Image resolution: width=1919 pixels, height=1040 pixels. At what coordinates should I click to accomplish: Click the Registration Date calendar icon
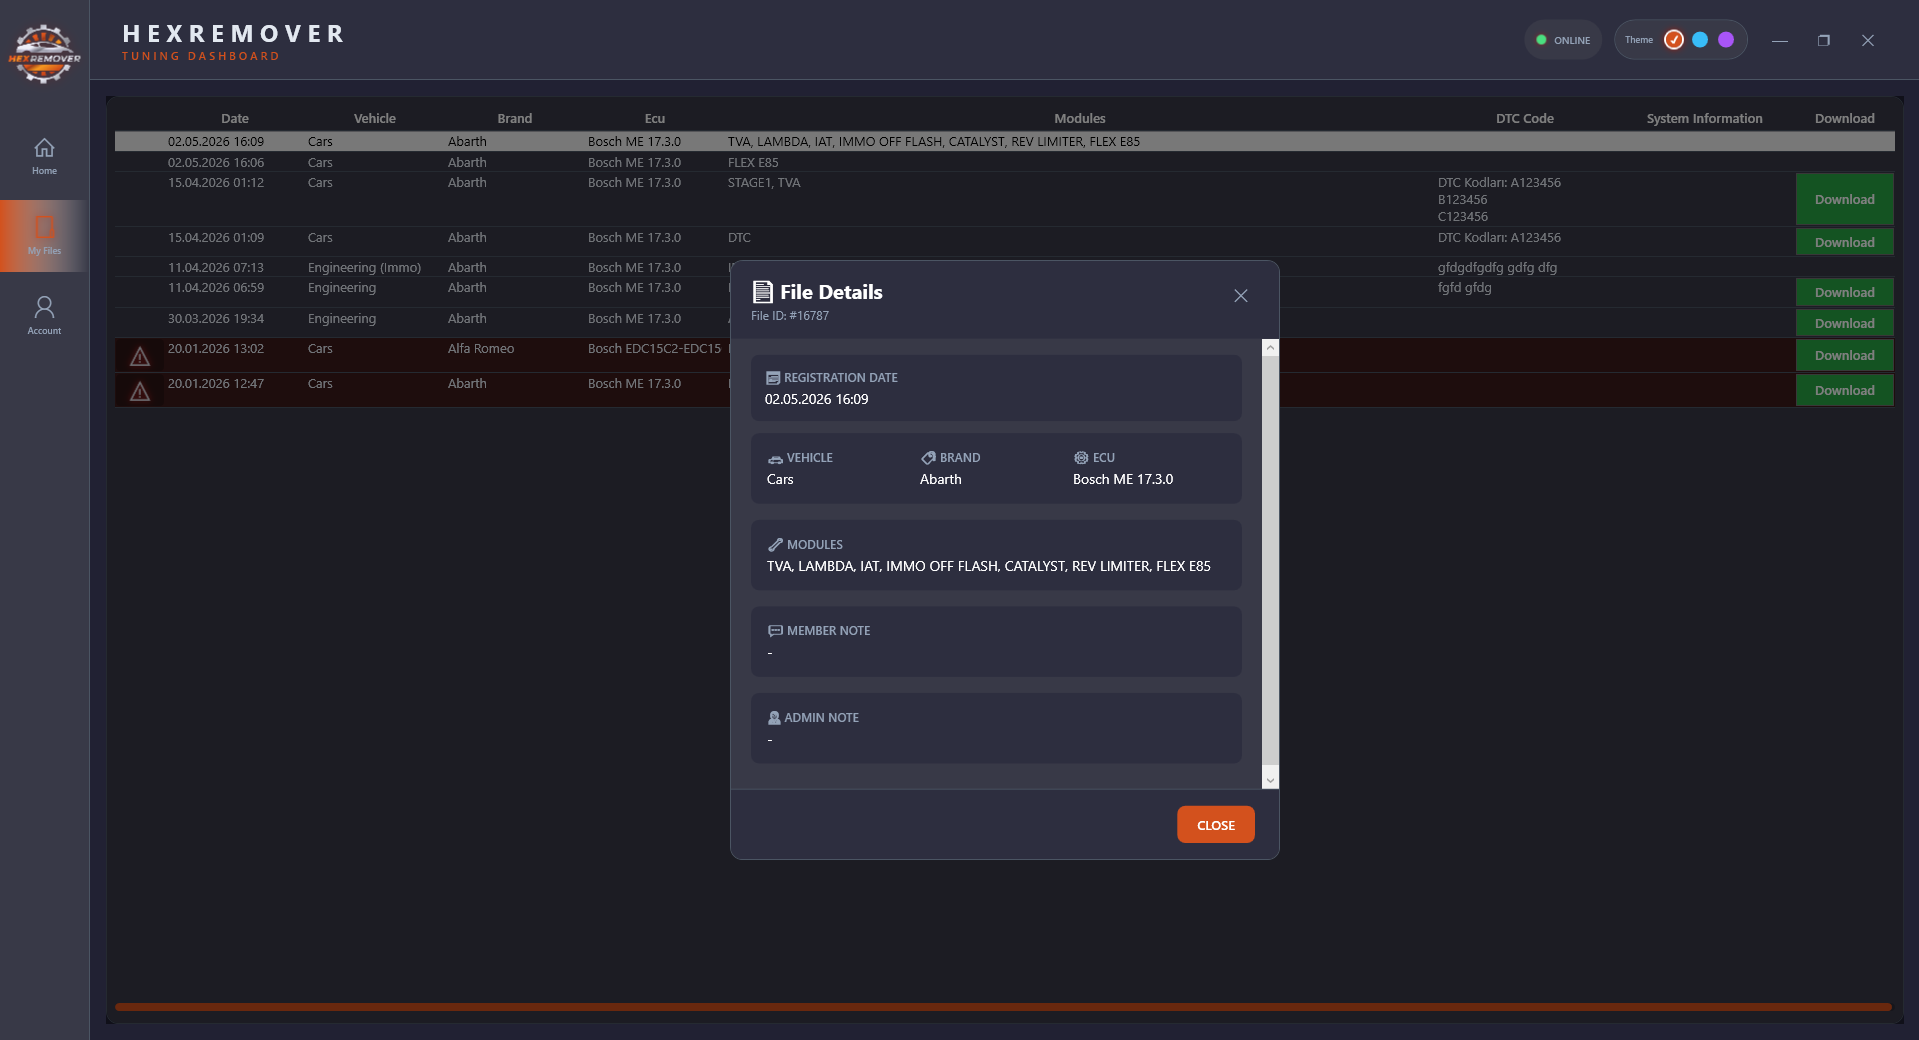pyautogui.click(x=773, y=378)
